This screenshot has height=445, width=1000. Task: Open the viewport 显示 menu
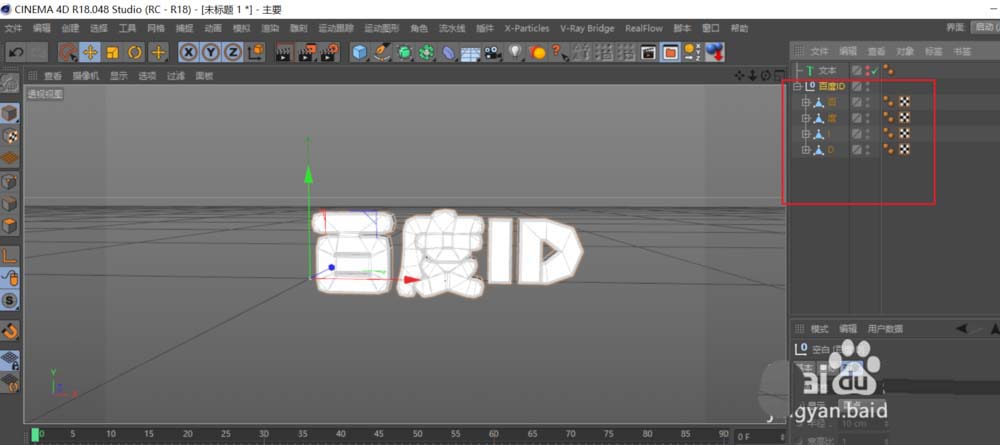118,76
